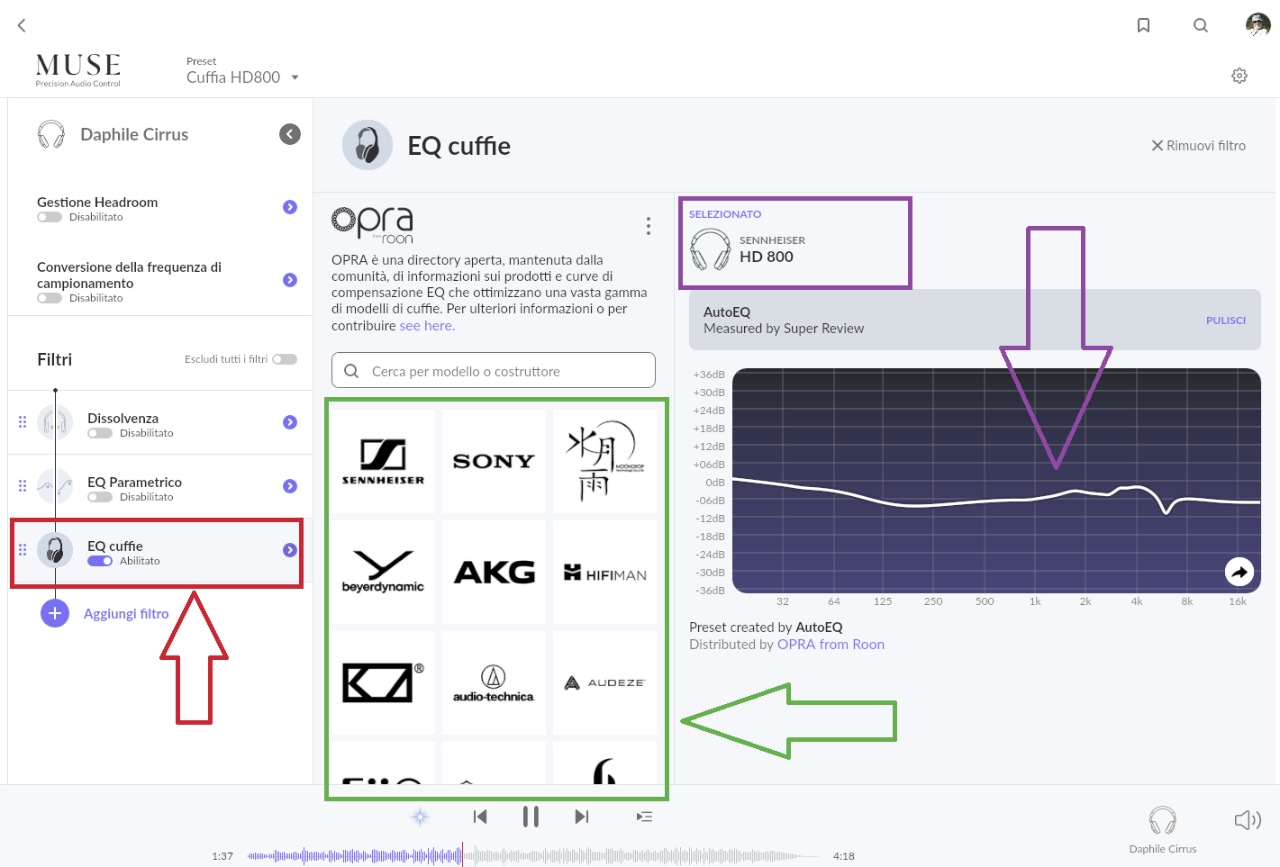Expand EQ cuffie settings arrow
1280x867 pixels.
point(290,550)
